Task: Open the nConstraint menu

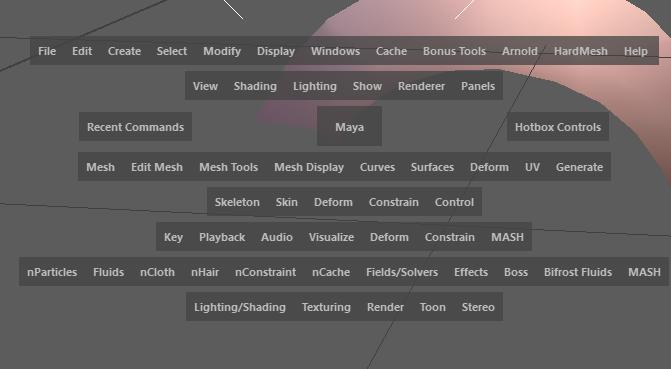Action: tap(265, 272)
